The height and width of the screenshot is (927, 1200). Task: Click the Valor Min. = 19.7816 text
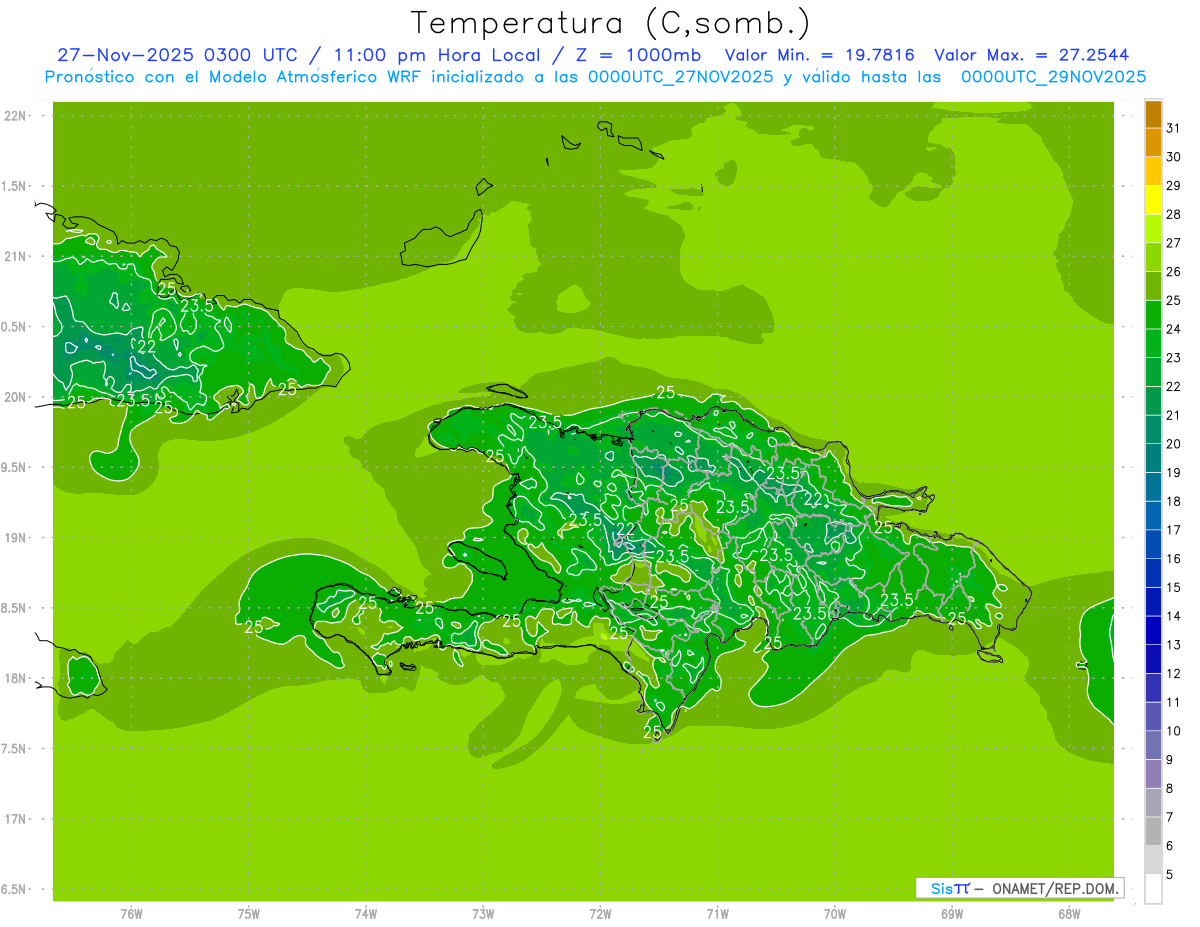click(x=819, y=55)
